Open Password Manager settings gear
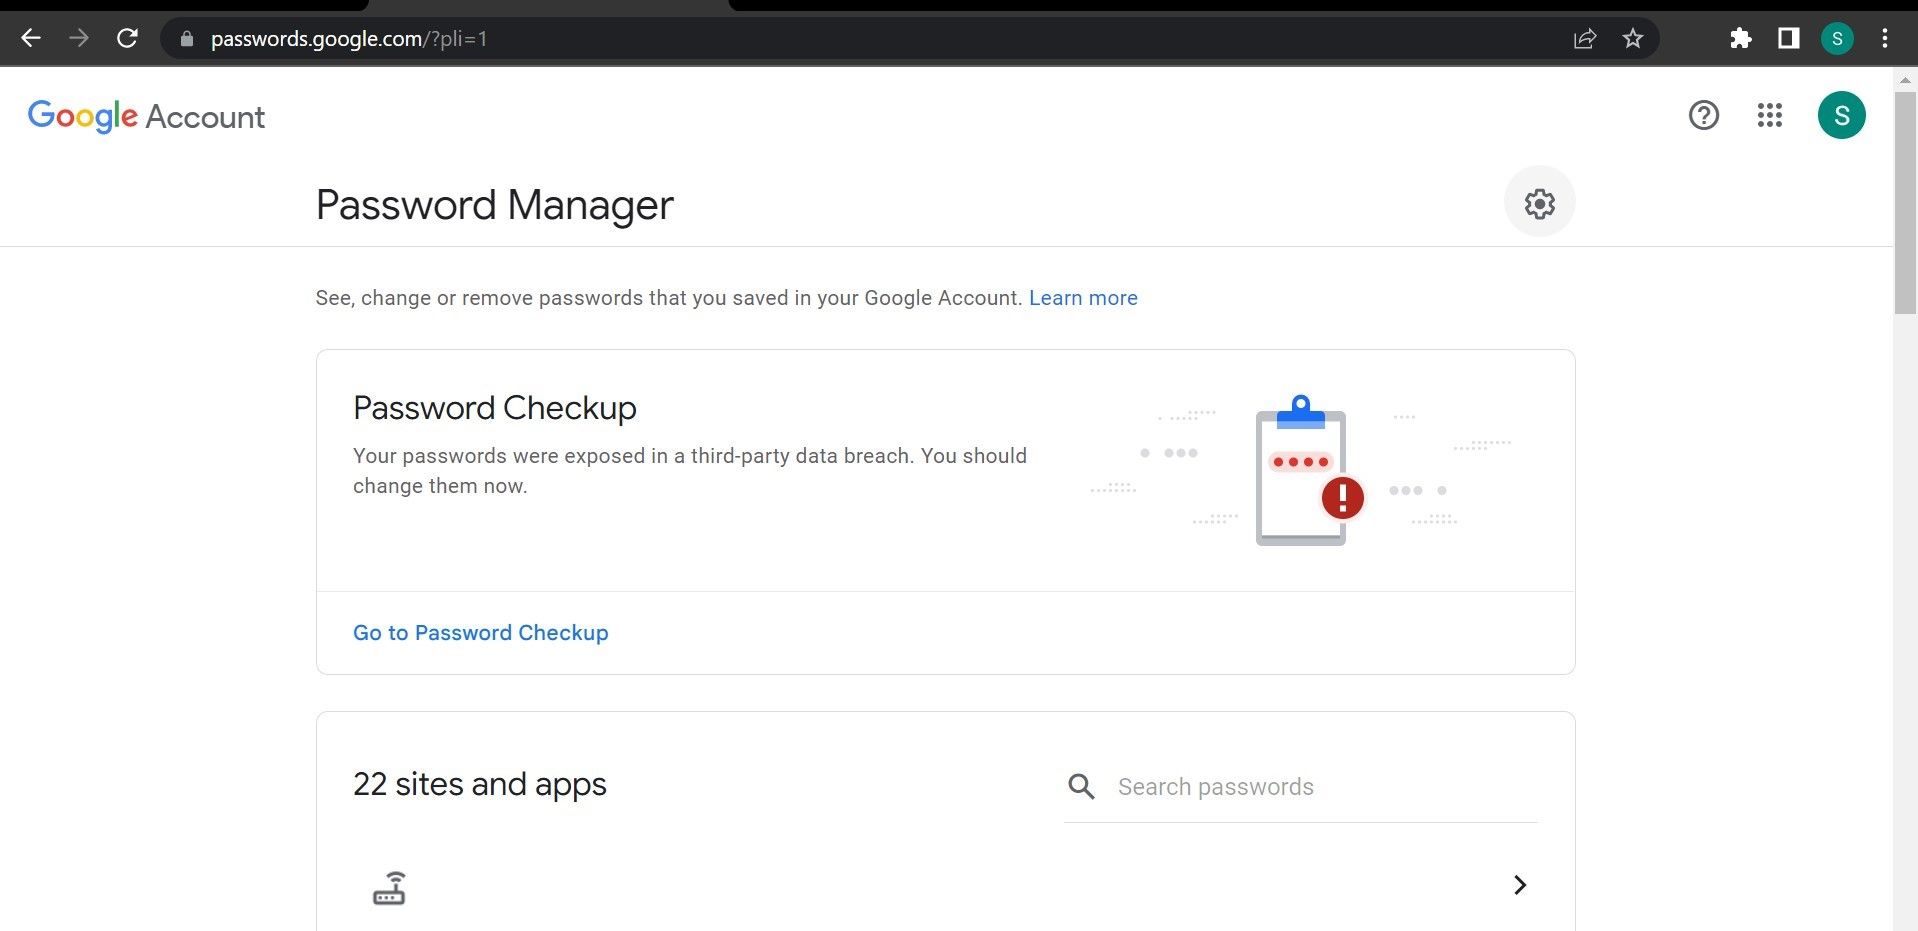1918x931 pixels. 1539,203
